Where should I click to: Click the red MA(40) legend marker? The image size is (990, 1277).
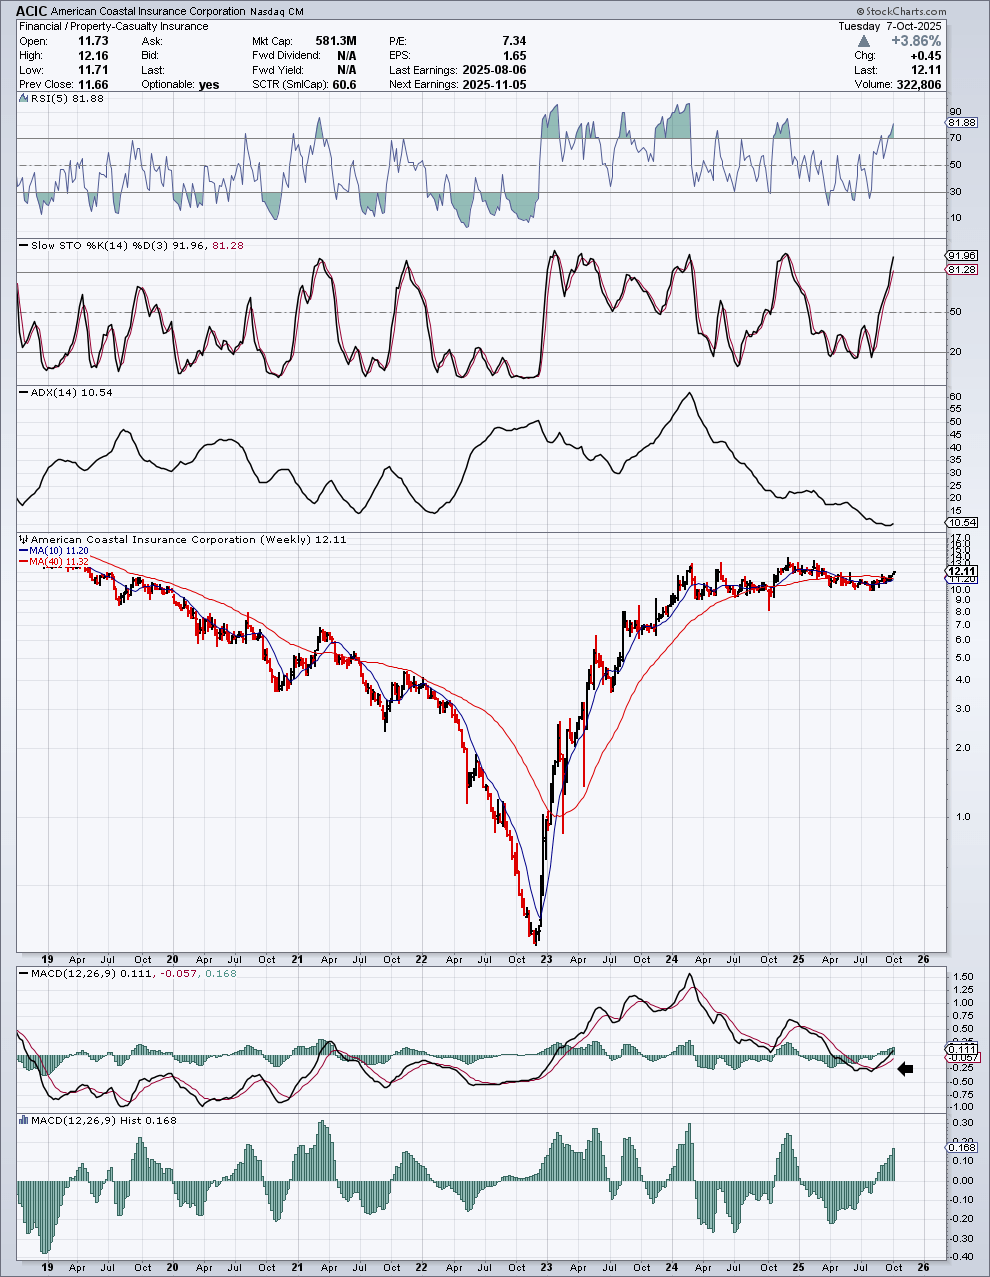click(24, 562)
